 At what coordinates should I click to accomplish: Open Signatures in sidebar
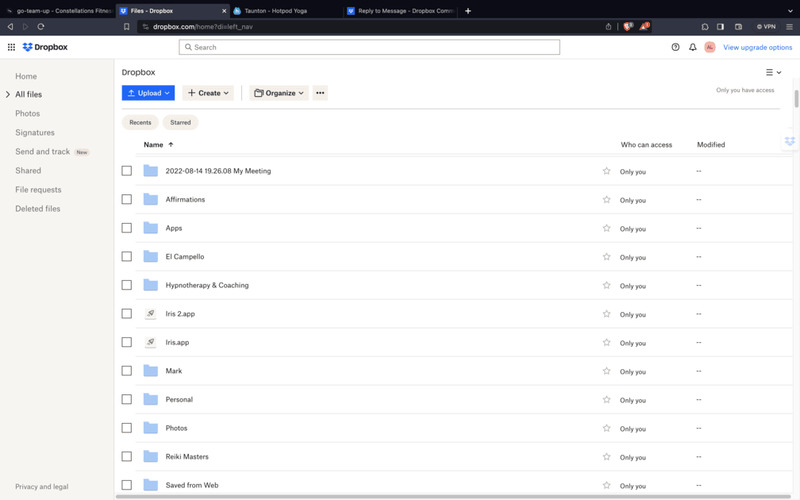point(35,133)
